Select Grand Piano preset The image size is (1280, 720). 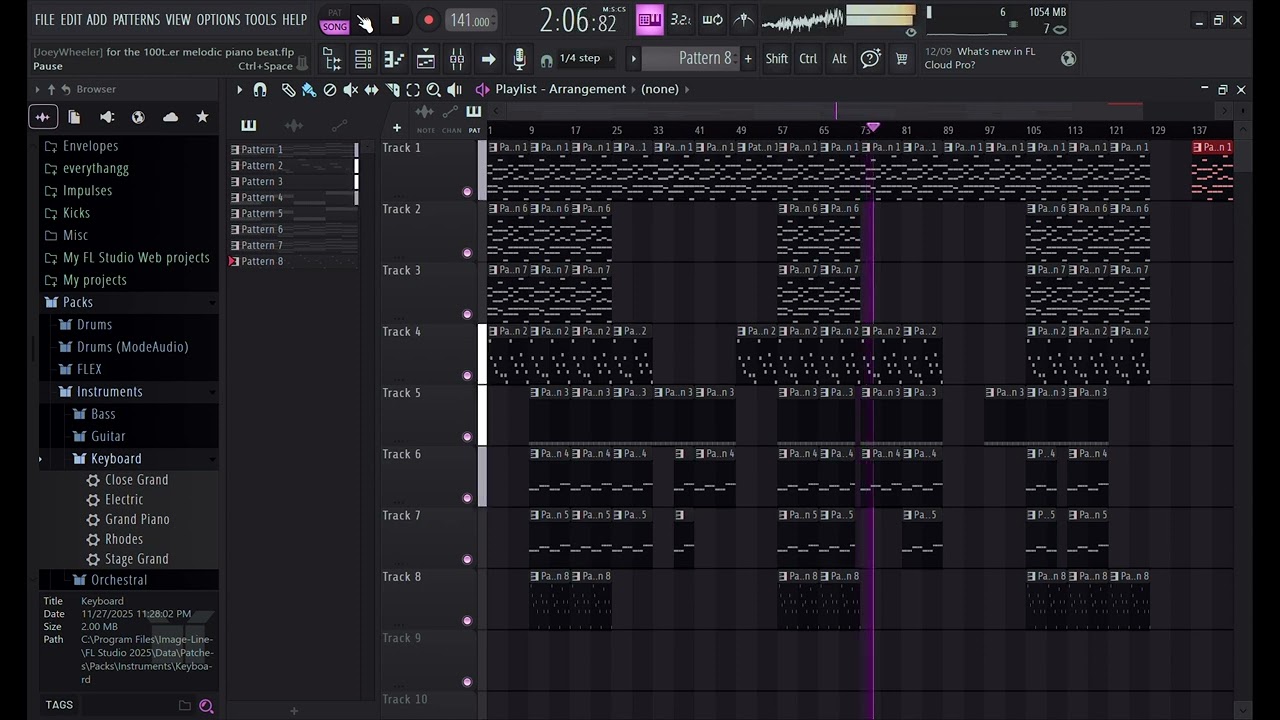pos(137,520)
